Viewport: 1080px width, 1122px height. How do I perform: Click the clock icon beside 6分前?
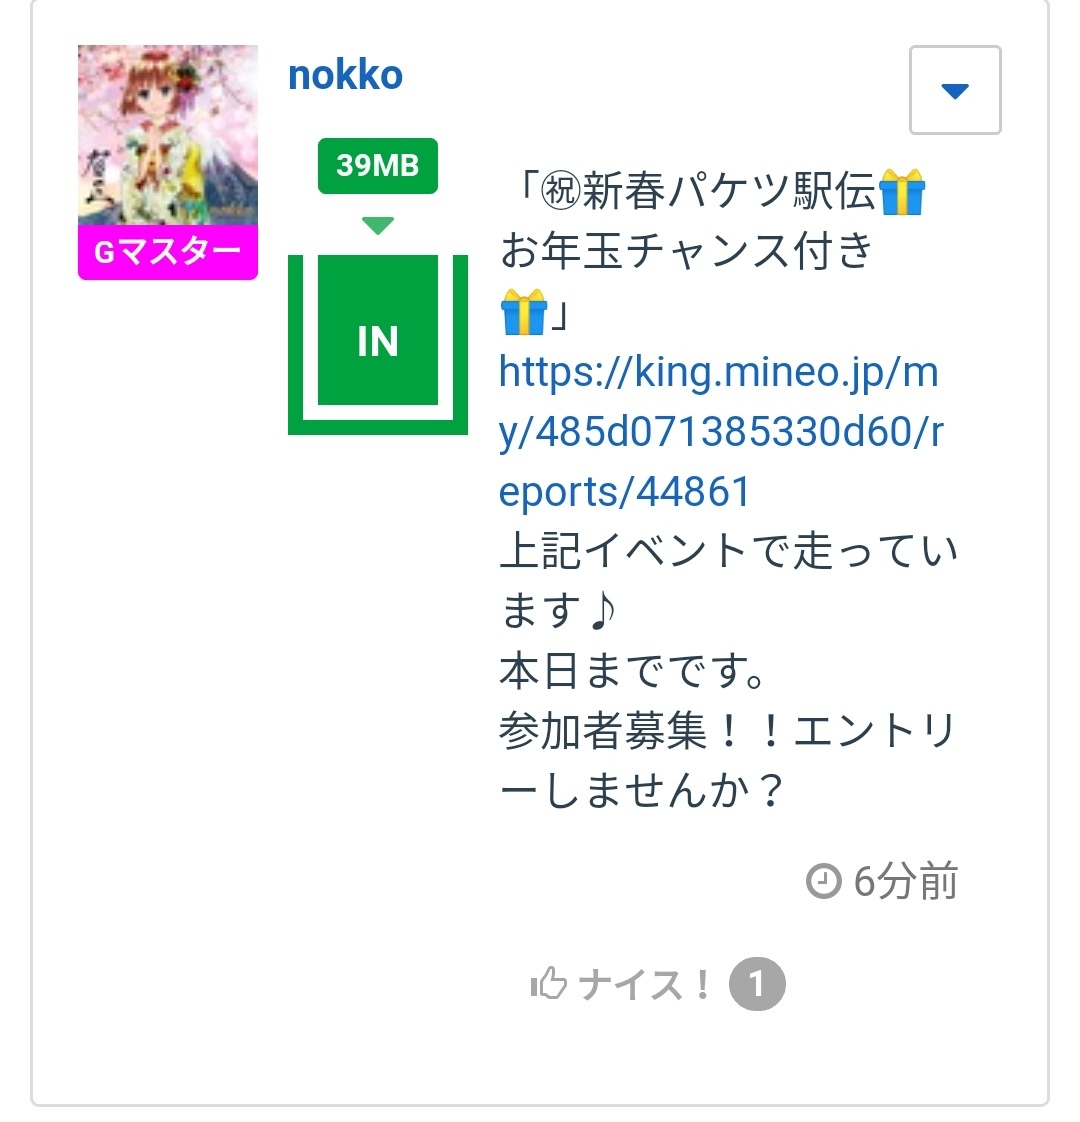(823, 882)
